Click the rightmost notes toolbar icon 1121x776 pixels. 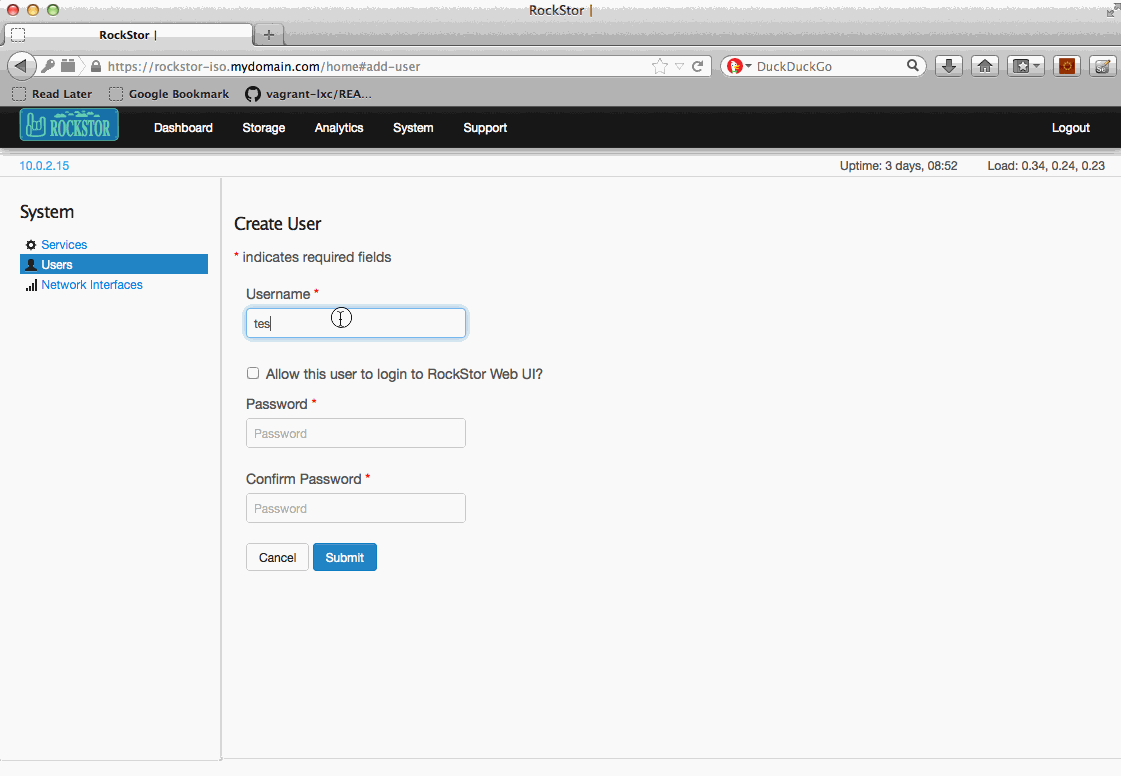tap(1102, 67)
